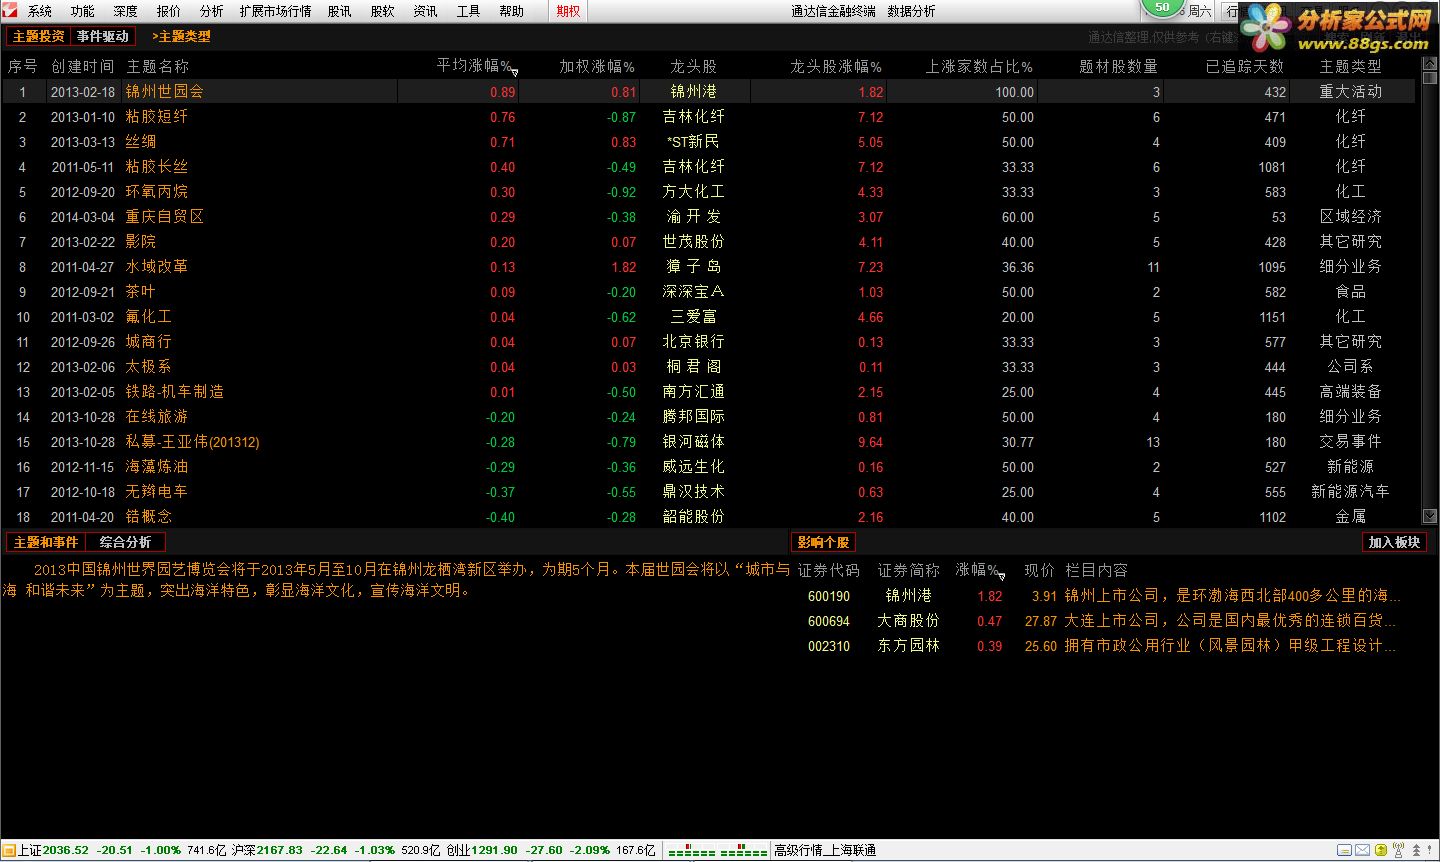Select theme row 粘胶短纤

coord(708,117)
